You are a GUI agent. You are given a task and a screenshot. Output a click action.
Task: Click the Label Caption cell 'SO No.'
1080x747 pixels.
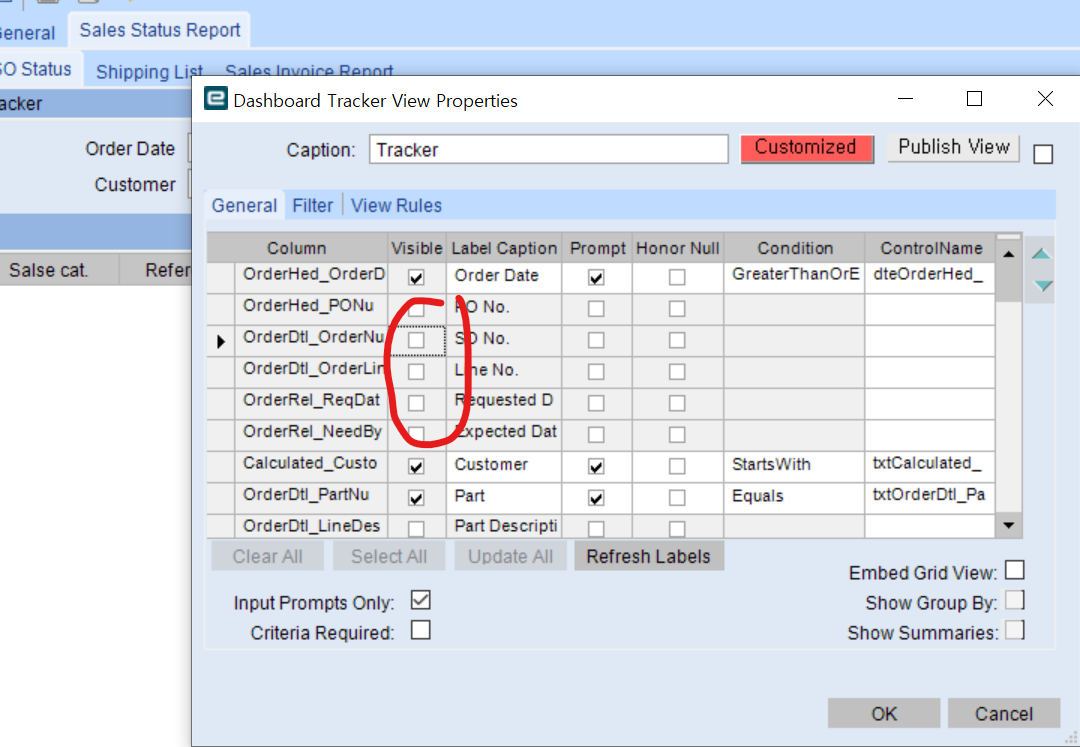(x=504, y=341)
